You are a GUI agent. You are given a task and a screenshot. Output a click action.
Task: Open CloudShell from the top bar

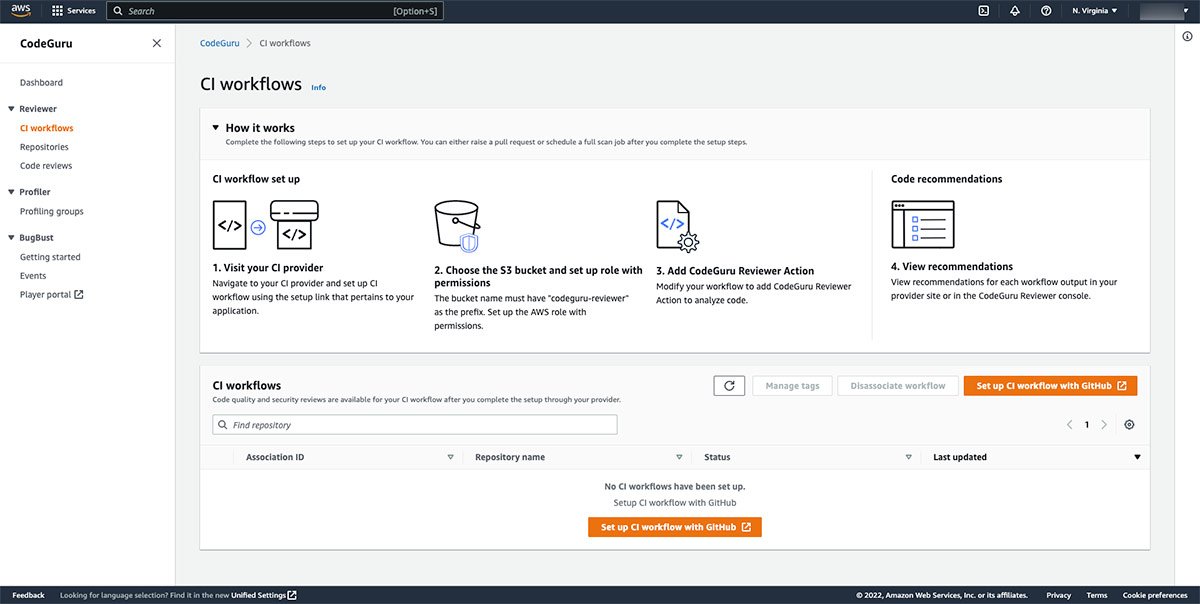[x=983, y=10]
